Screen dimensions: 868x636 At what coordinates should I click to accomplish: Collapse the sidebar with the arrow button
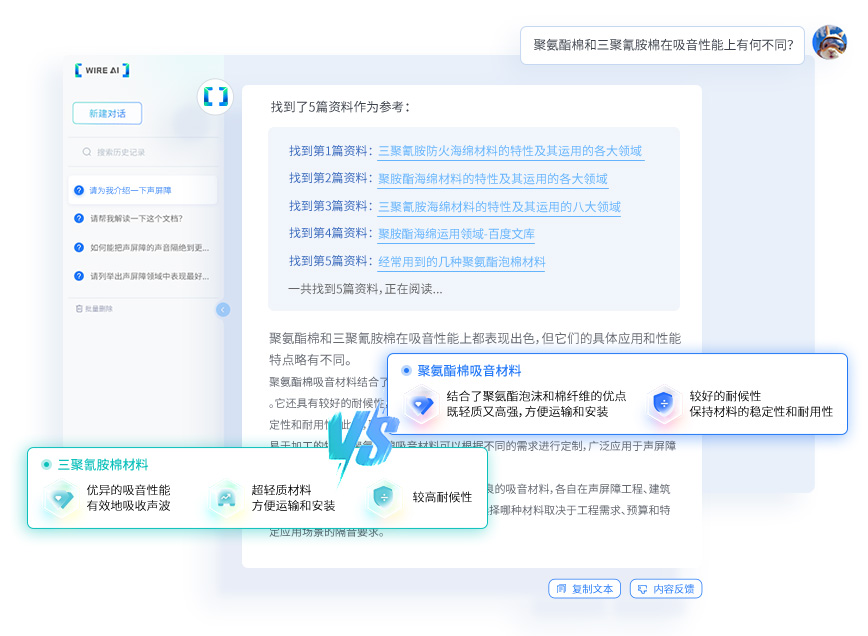[223, 310]
